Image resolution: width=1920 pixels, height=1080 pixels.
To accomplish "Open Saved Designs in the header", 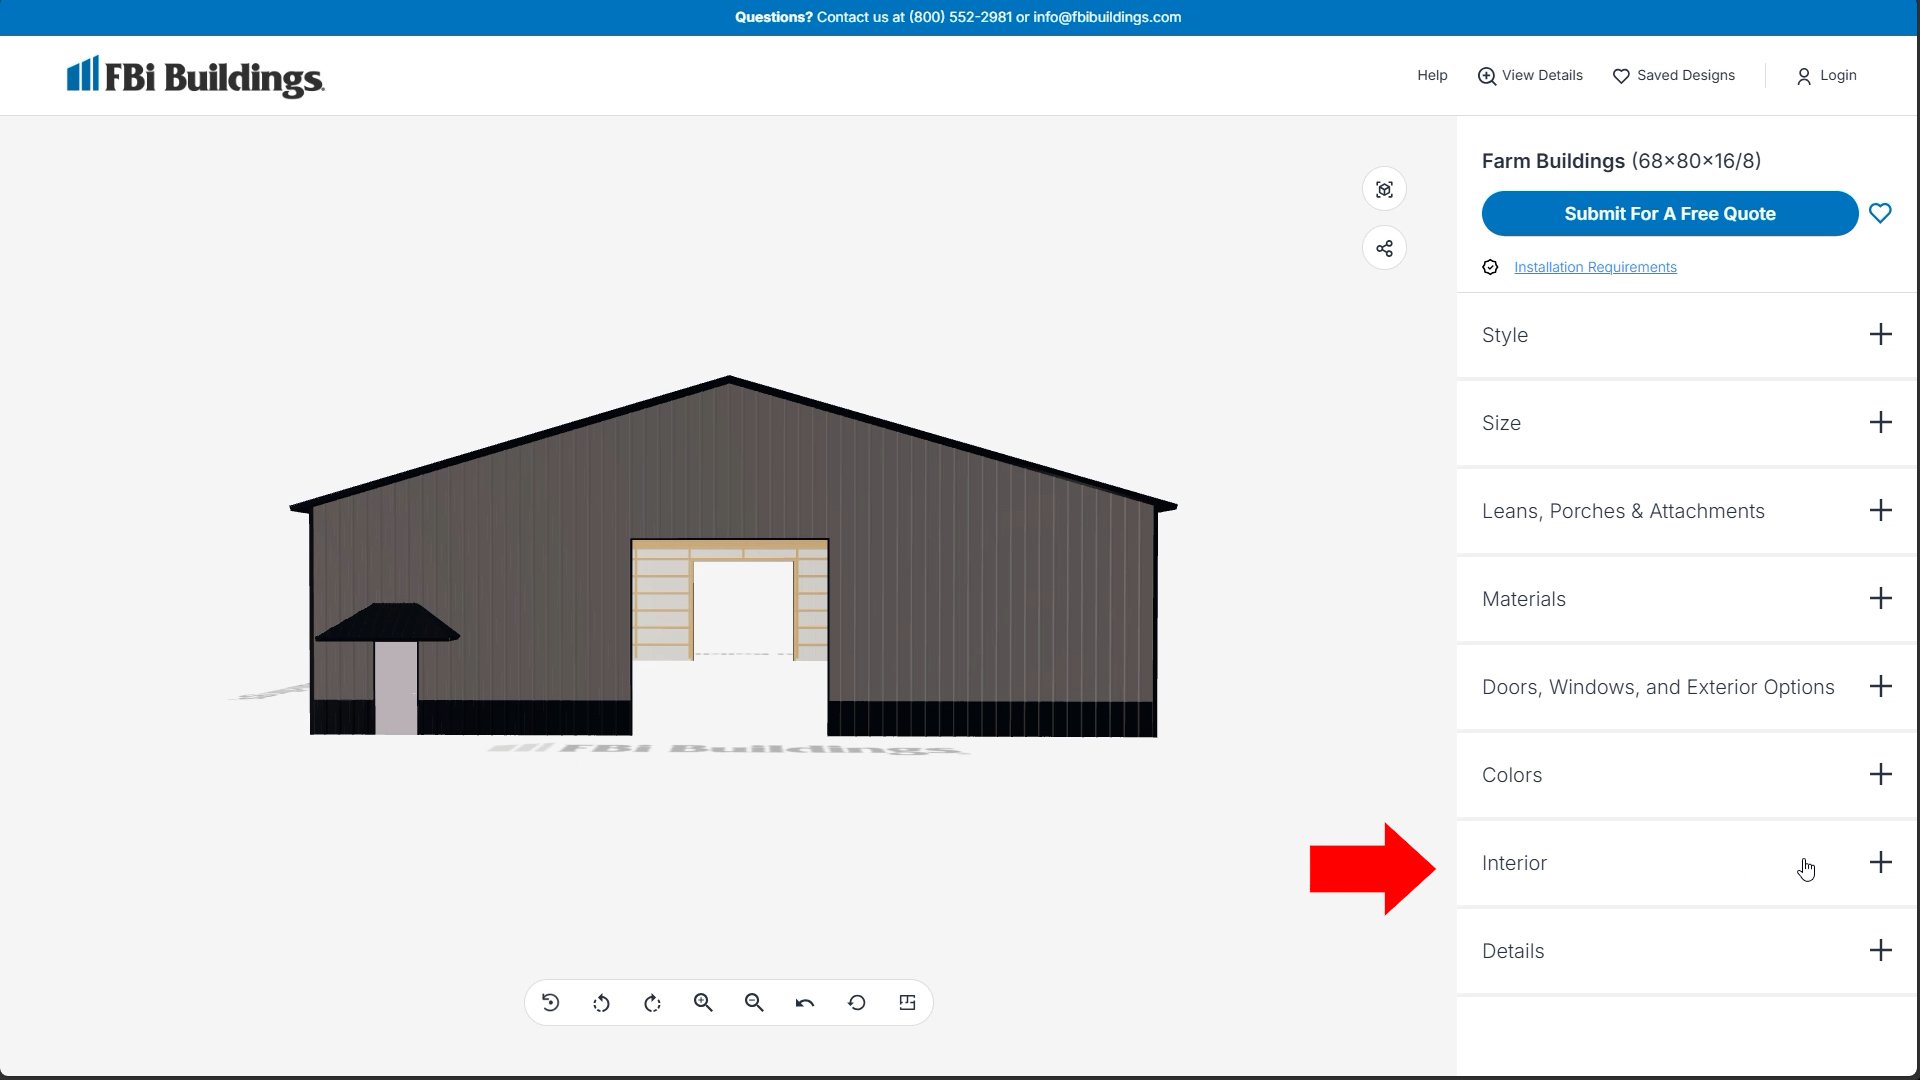I will (x=1674, y=75).
